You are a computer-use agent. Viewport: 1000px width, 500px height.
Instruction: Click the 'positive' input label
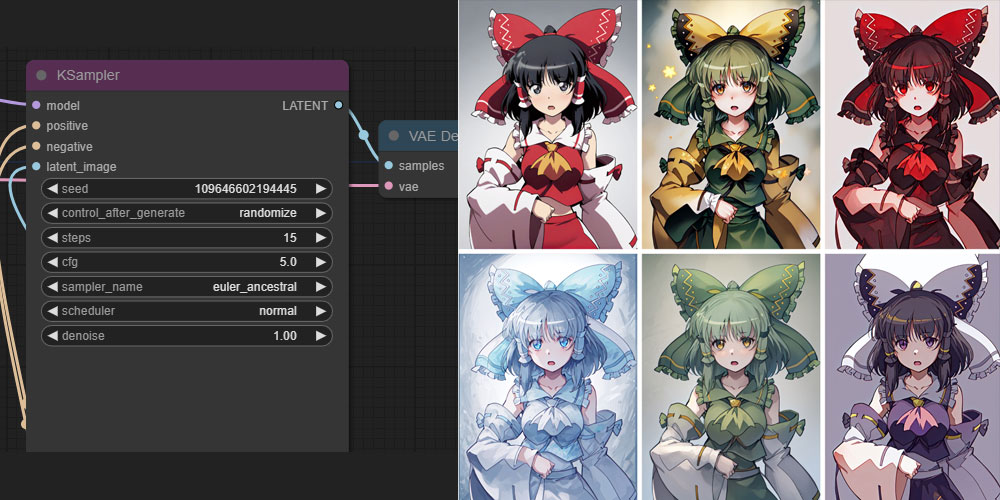[67, 126]
